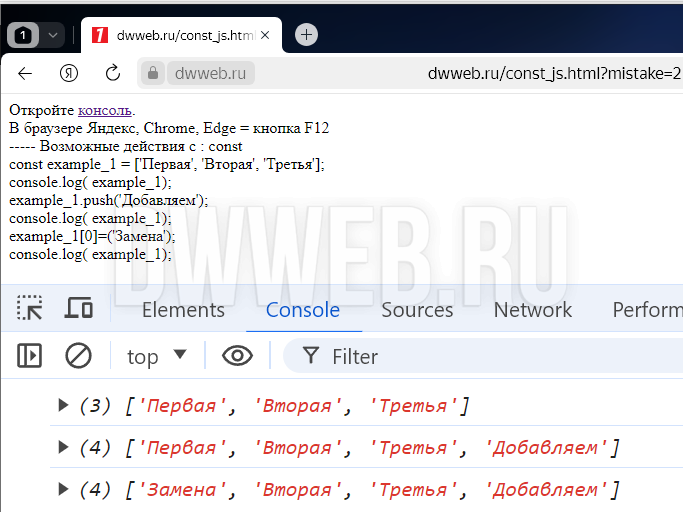
Task: Show the console sidebar
Action: click(x=29, y=356)
